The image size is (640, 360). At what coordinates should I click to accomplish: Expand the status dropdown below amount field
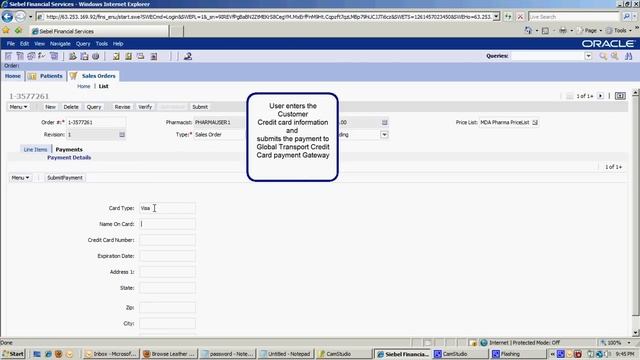[x=384, y=135]
